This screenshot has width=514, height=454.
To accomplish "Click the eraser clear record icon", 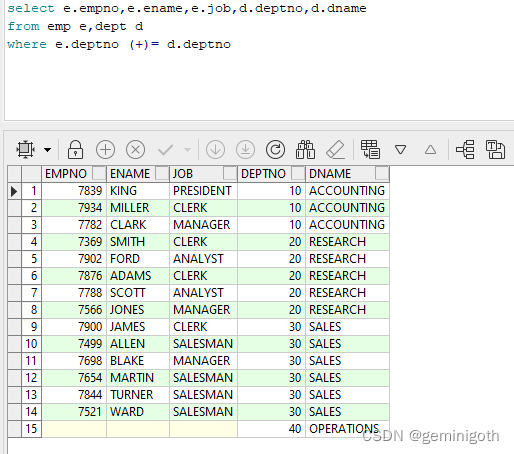I will [335, 149].
